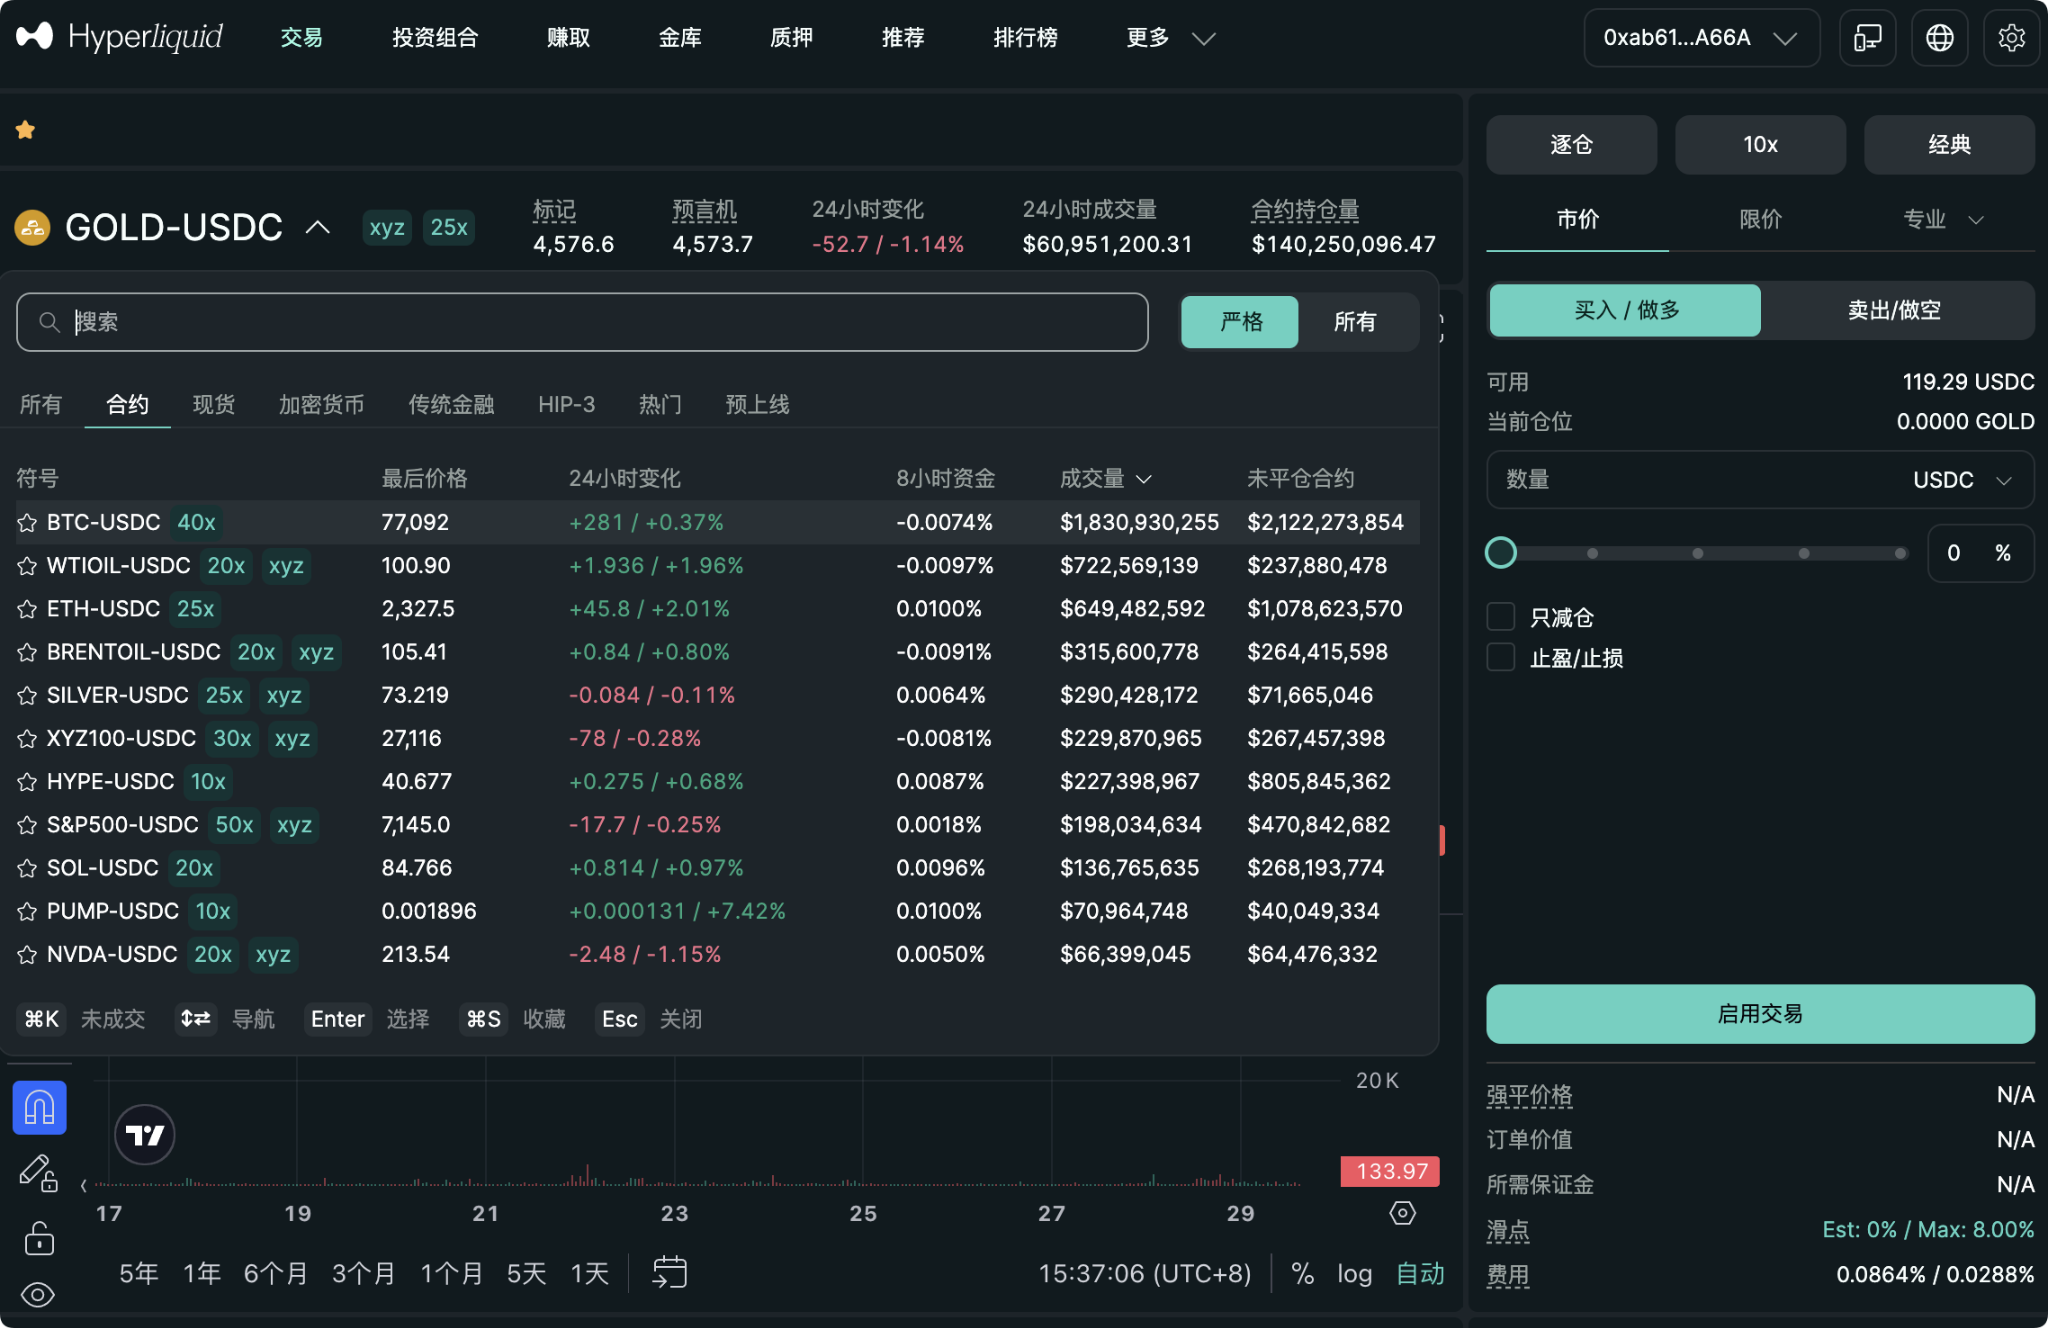Favorite WTIOIL-USDC with its star icon
This screenshot has width=2048, height=1328.
(27, 566)
